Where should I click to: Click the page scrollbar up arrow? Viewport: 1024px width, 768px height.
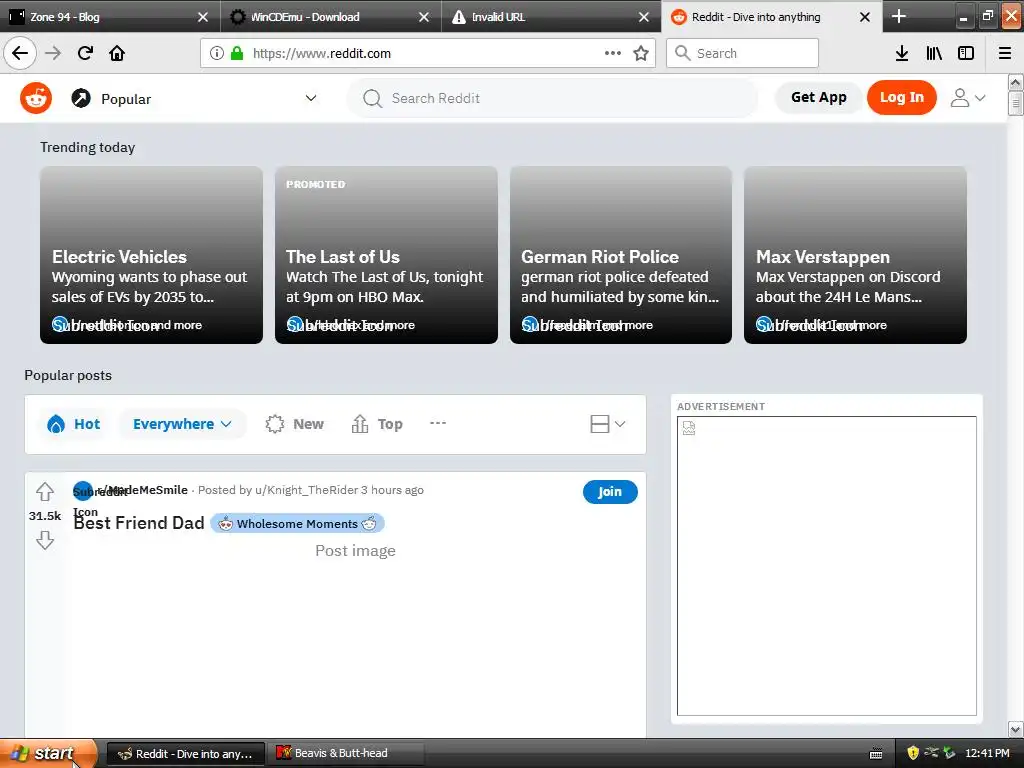(x=1015, y=82)
